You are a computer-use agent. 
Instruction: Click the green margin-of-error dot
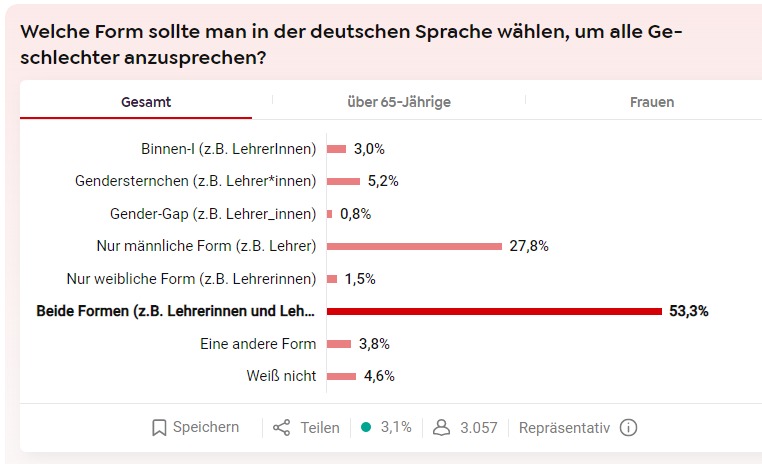click(366, 427)
